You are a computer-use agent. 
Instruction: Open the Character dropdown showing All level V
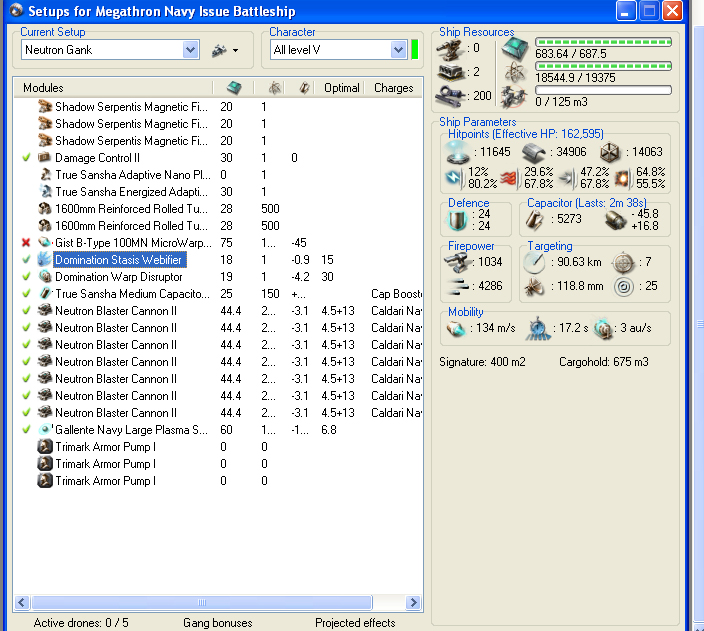point(398,50)
